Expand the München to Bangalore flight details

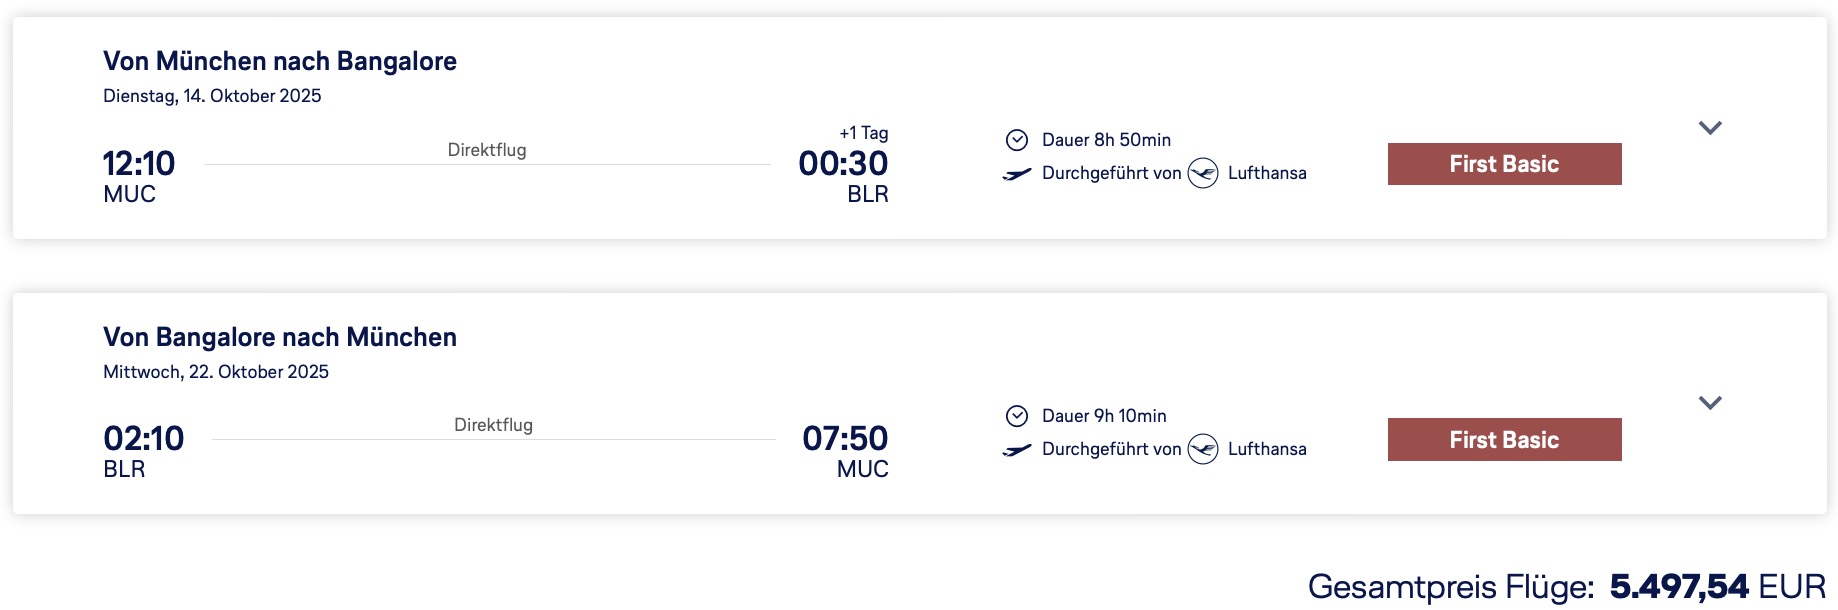click(x=1710, y=128)
